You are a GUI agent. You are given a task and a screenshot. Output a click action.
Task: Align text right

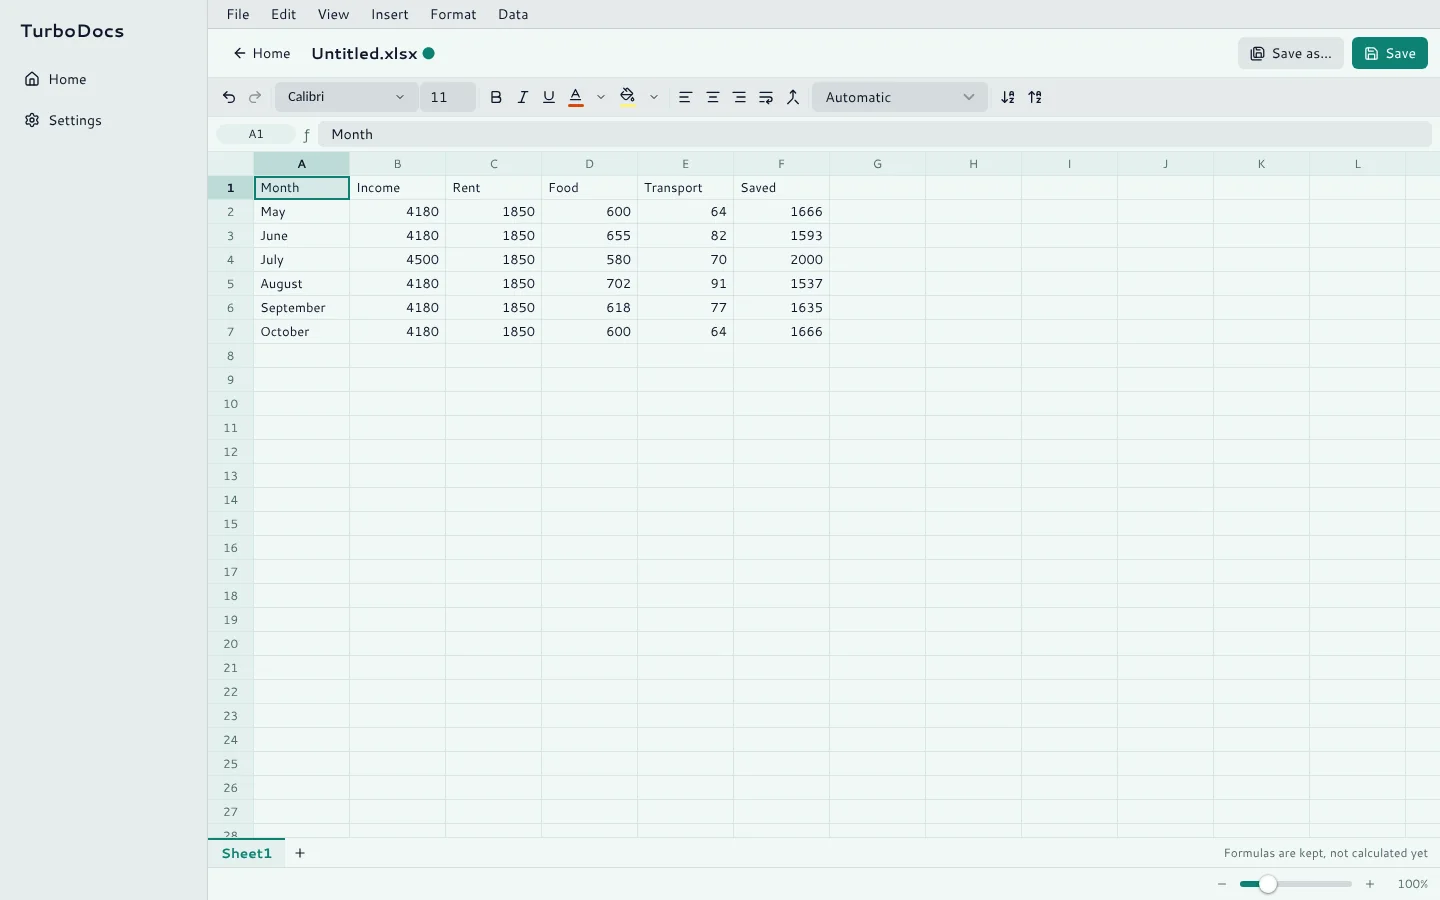(x=739, y=97)
